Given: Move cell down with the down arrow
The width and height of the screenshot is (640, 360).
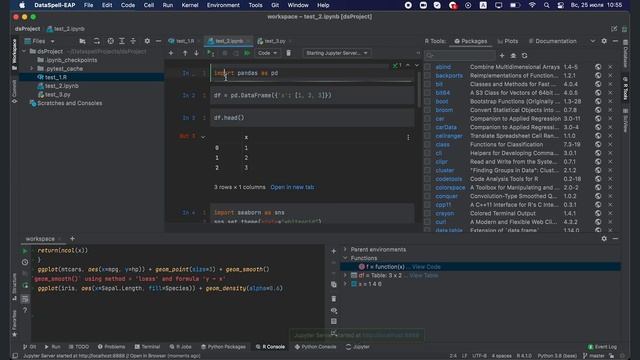Looking at the screenshot, I should (x=196, y=53).
